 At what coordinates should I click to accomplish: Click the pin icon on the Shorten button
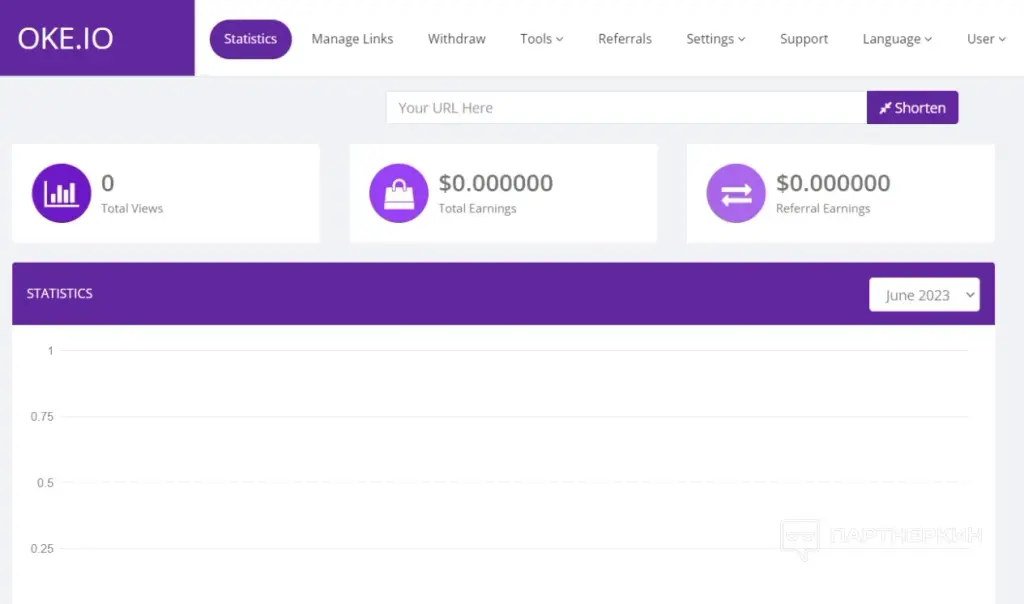coord(885,108)
